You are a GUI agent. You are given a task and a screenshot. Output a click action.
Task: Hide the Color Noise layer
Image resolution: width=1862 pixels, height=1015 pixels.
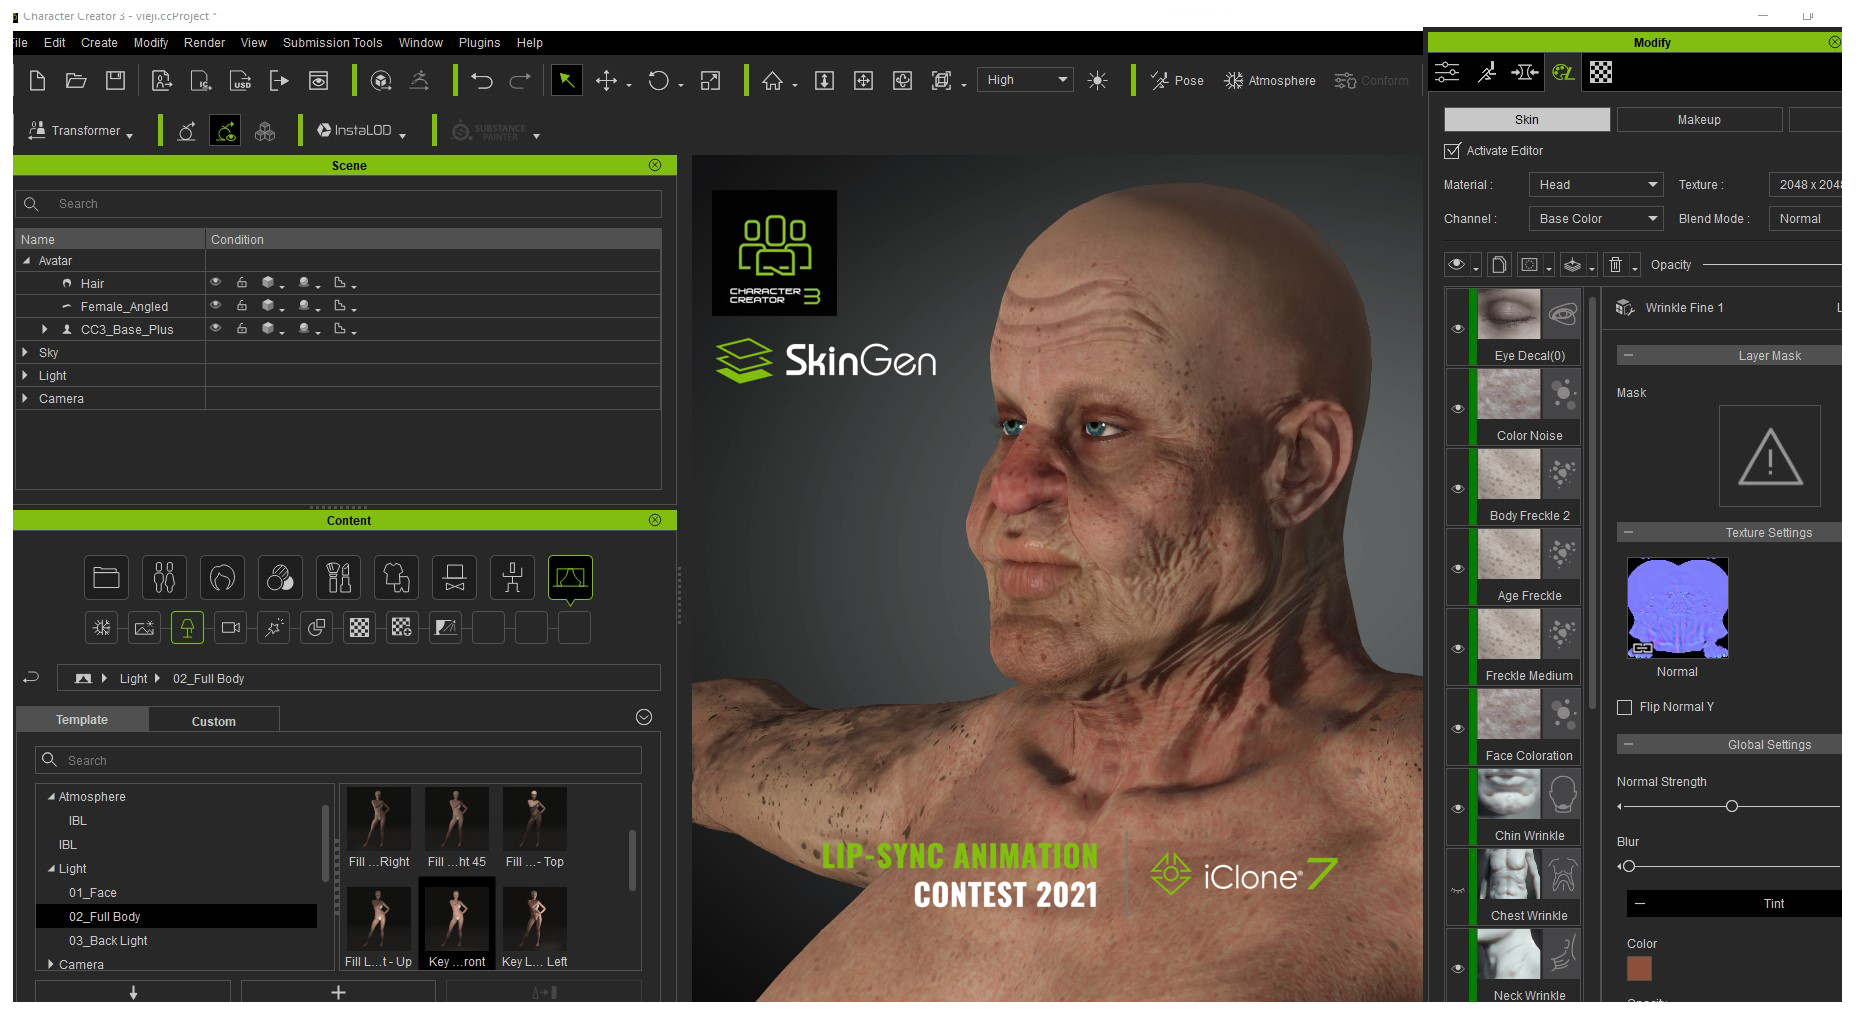(x=1457, y=408)
